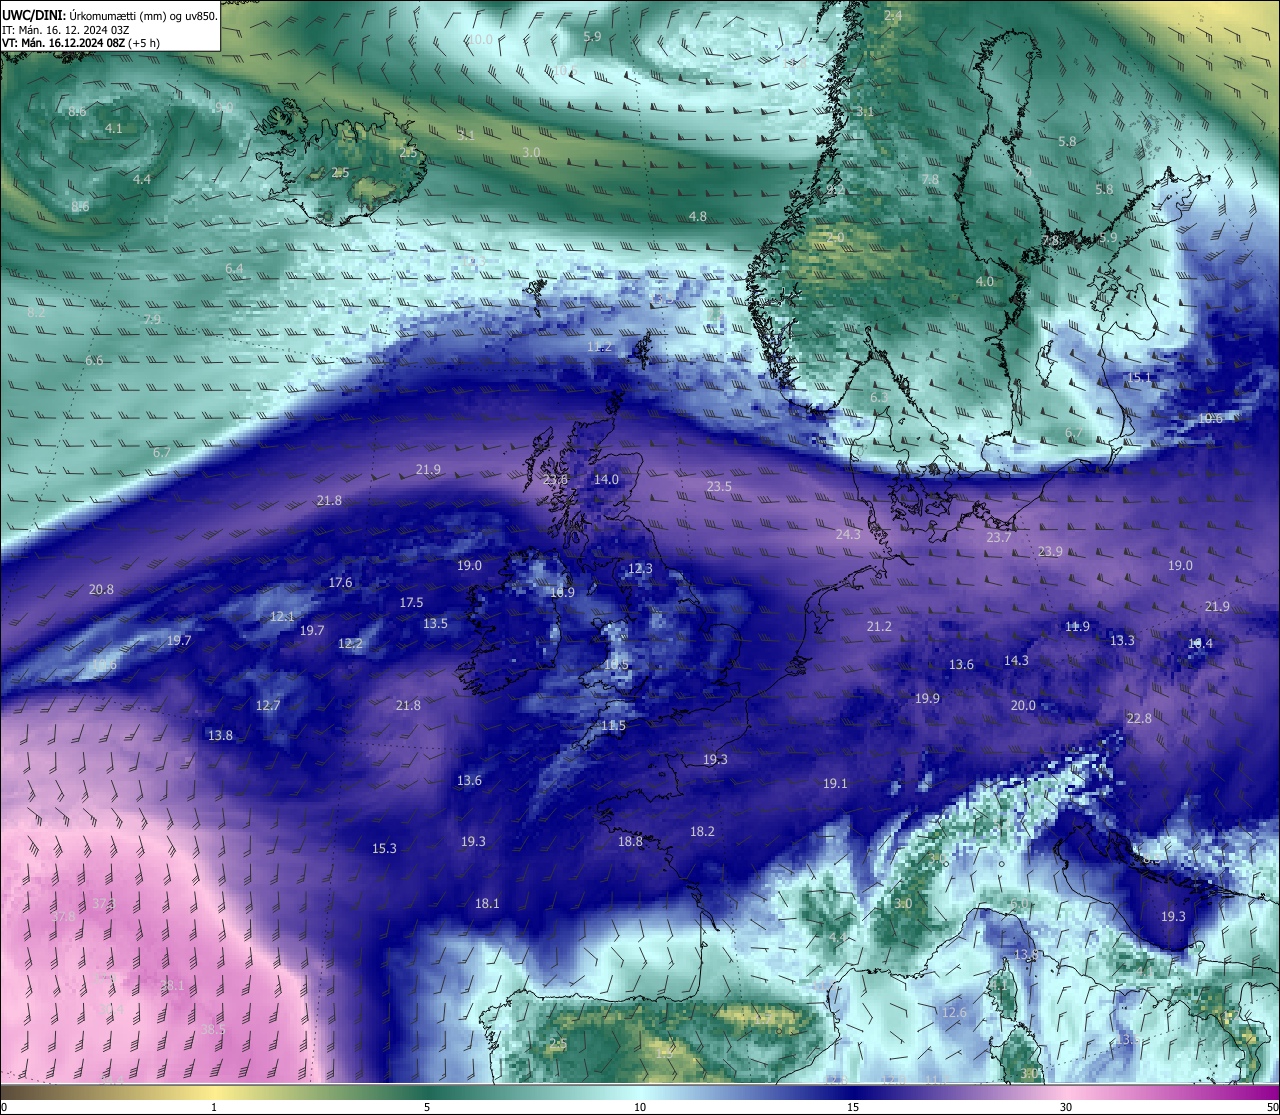Click the 22.8 value on the map
The height and width of the screenshot is (1115, 1280).
1139,718
